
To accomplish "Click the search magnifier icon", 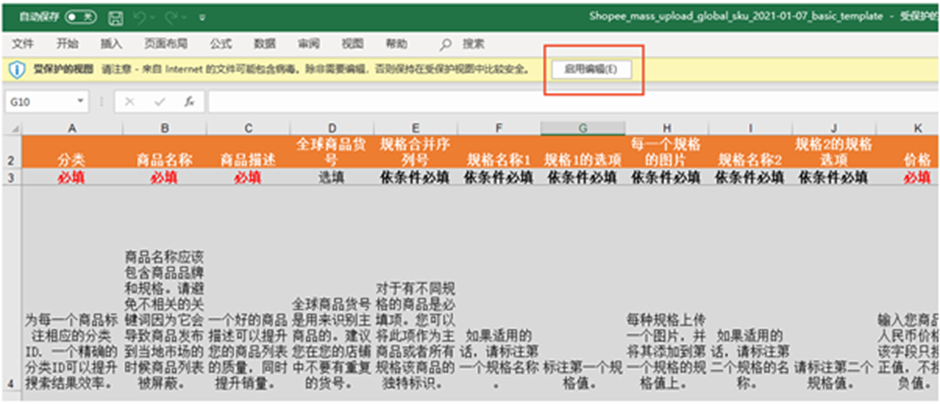I will 445,44.
